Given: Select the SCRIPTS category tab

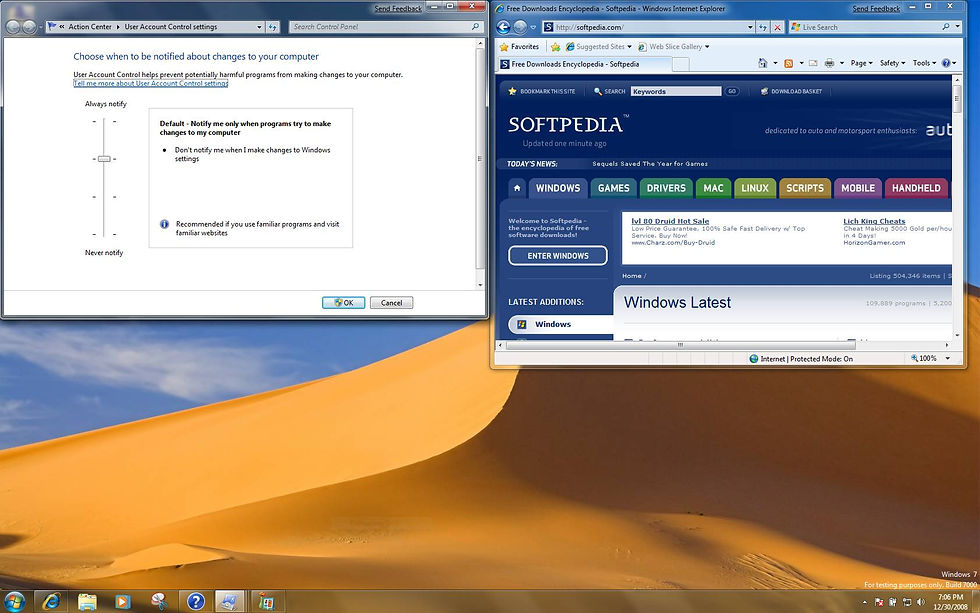Looking at the screenshot, I should (x=805, y=188).
